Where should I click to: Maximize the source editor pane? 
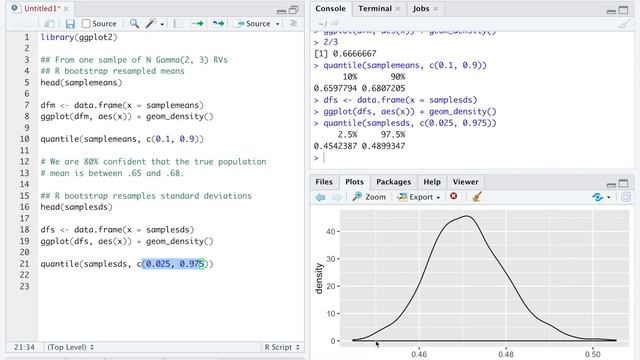[293, 10]
